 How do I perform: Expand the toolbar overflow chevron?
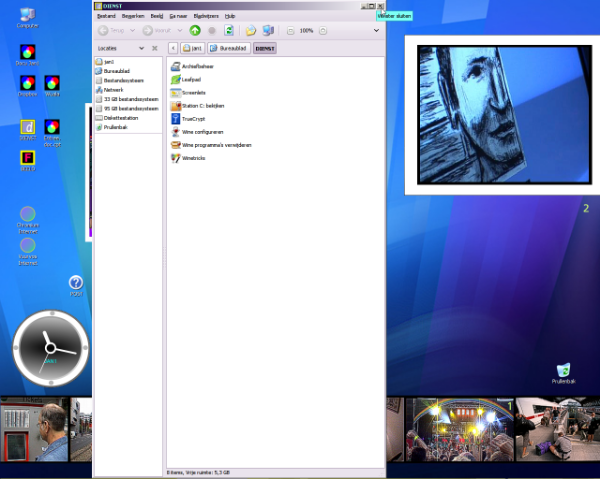[x=376, y=31]
